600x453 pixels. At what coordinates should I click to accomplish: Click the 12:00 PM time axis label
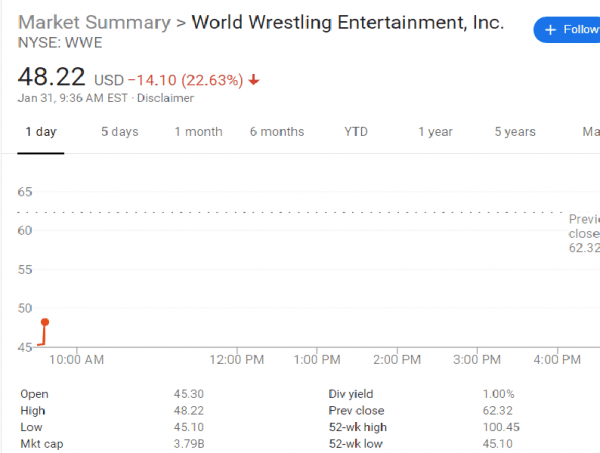coord(238,359)
